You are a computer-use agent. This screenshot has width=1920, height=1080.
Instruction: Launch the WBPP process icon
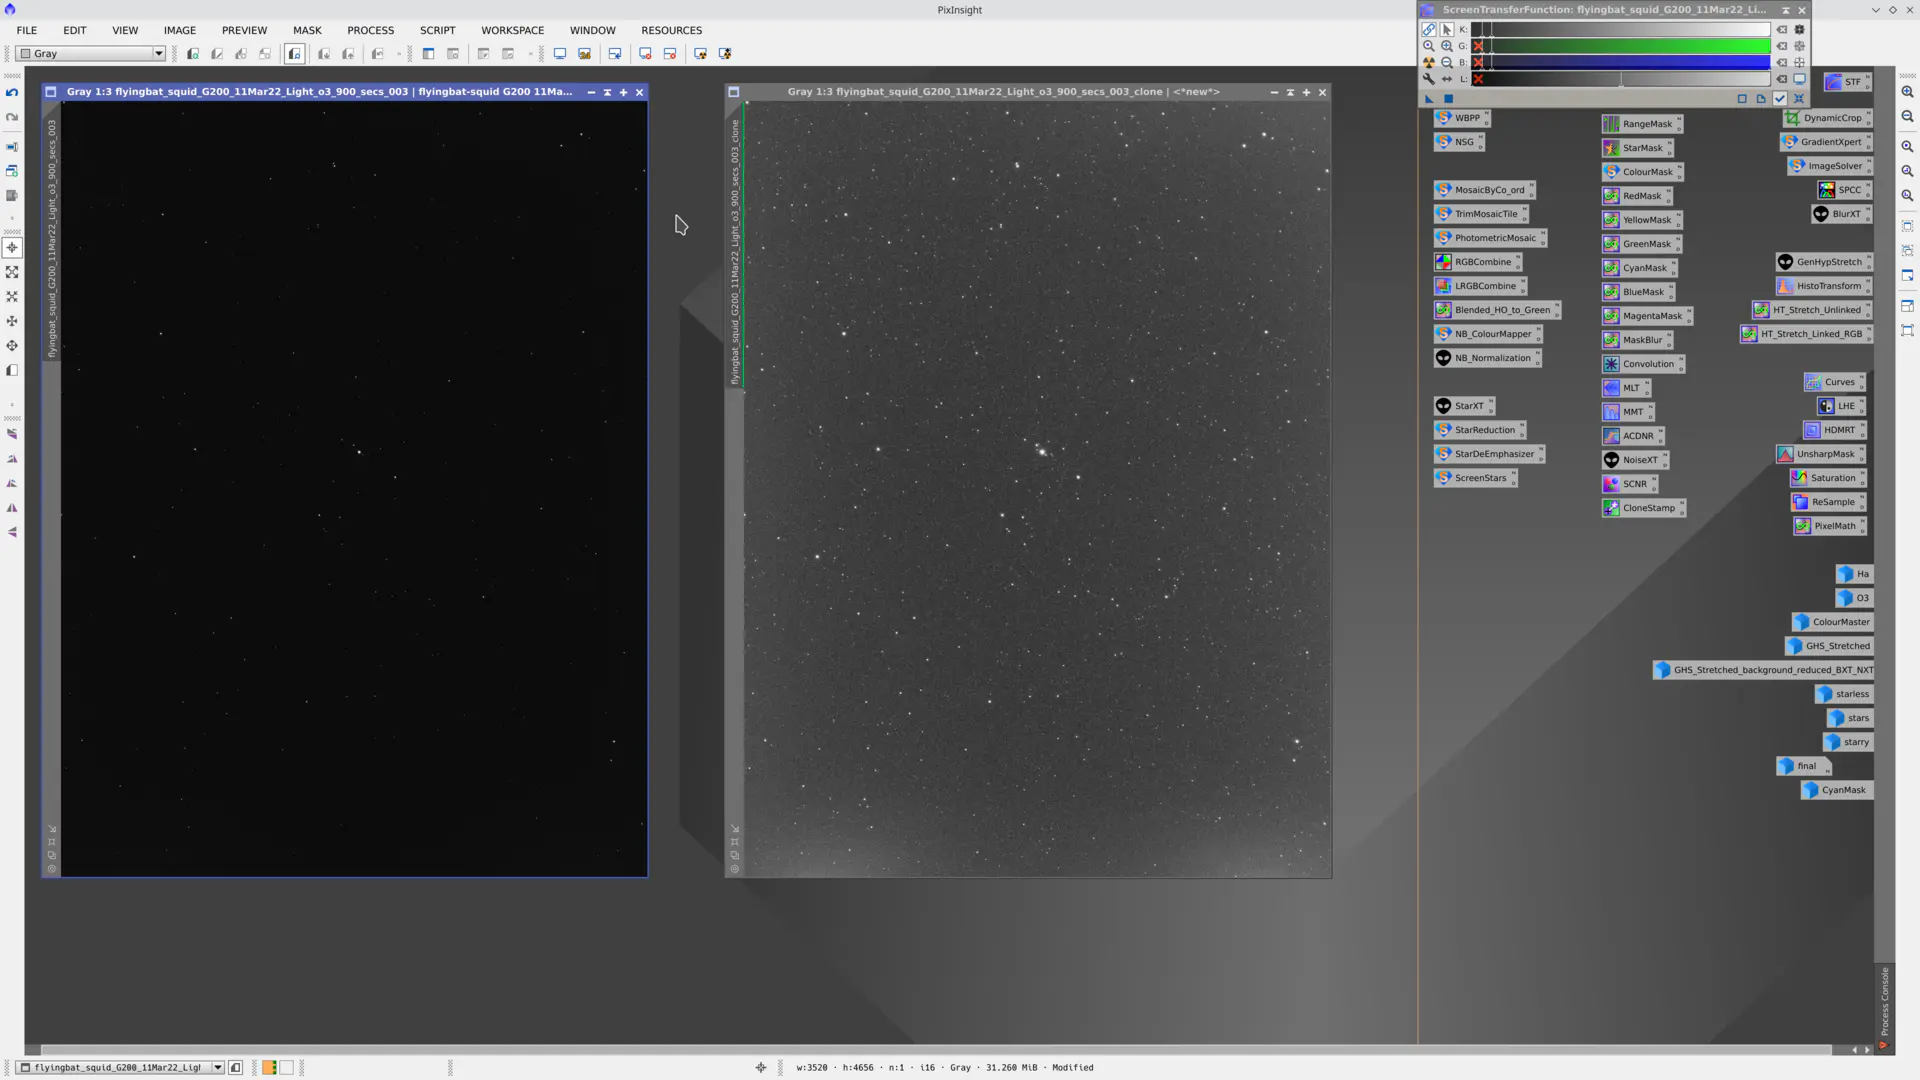[1461, 118]
